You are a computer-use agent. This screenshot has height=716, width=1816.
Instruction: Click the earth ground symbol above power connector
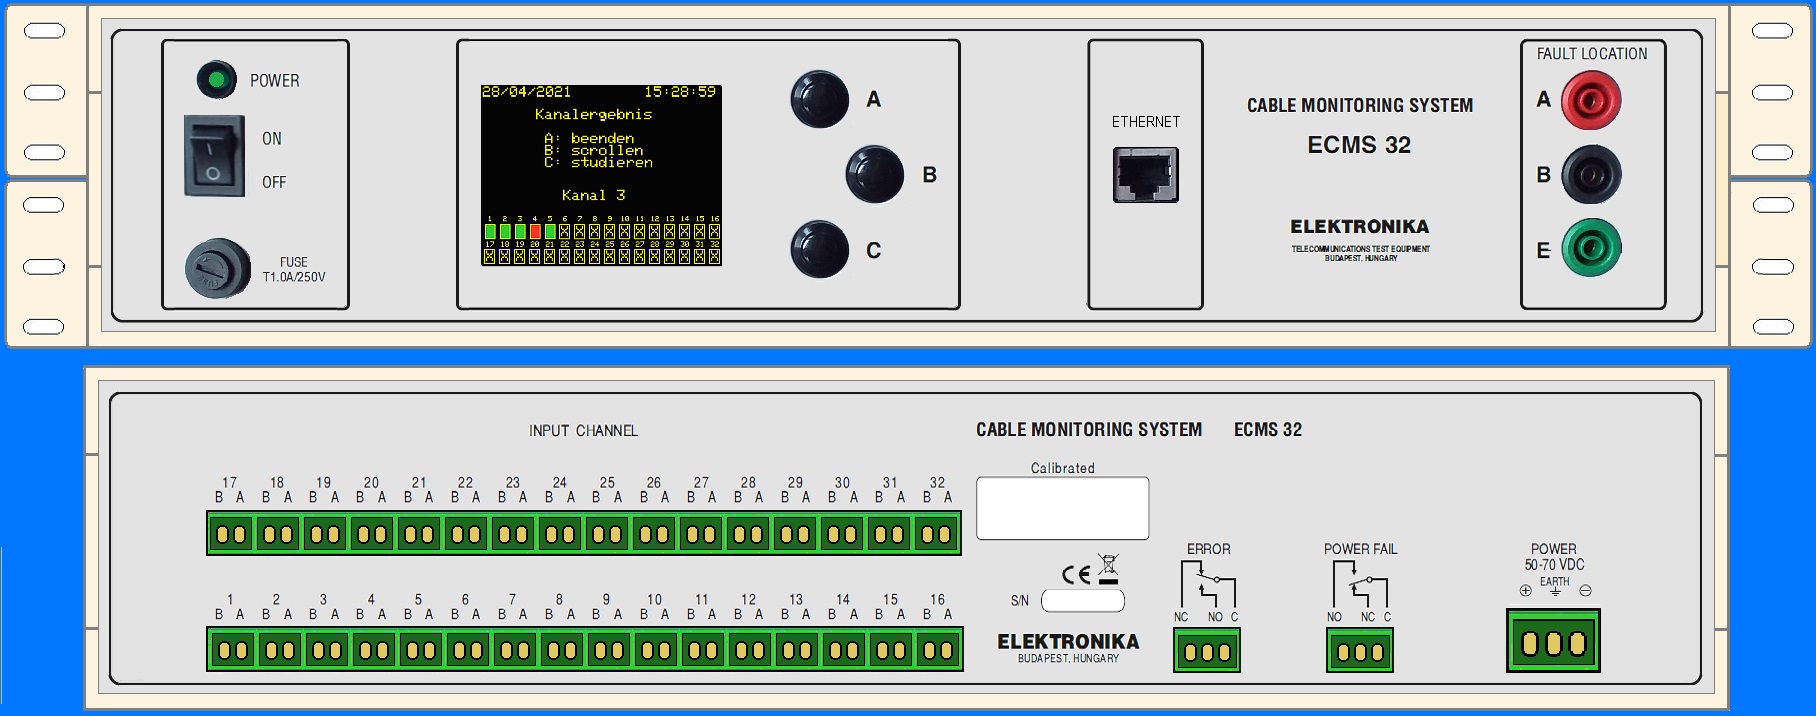click(x=1555, y=591)
